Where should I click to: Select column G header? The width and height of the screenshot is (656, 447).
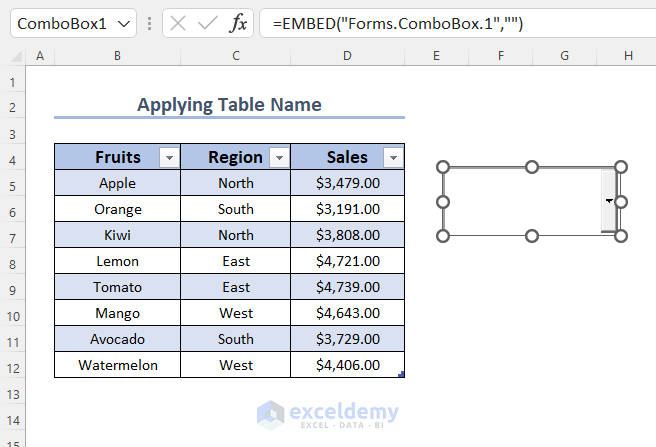[565, 56]
